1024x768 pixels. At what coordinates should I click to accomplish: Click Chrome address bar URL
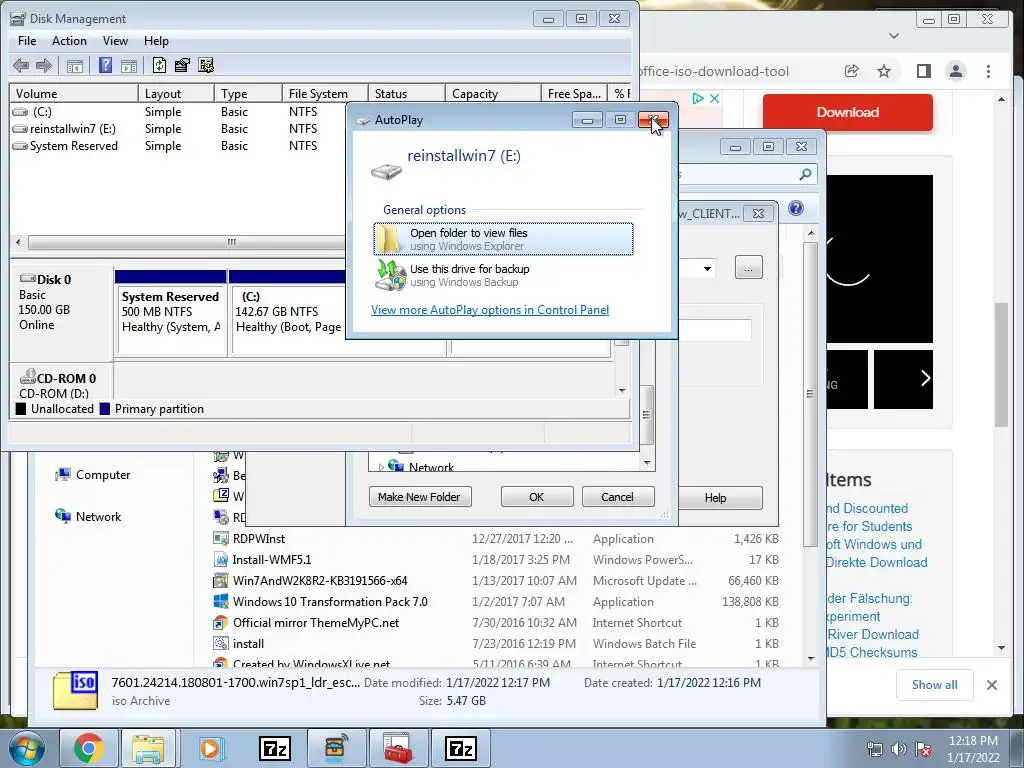click(x=714, y=71)
